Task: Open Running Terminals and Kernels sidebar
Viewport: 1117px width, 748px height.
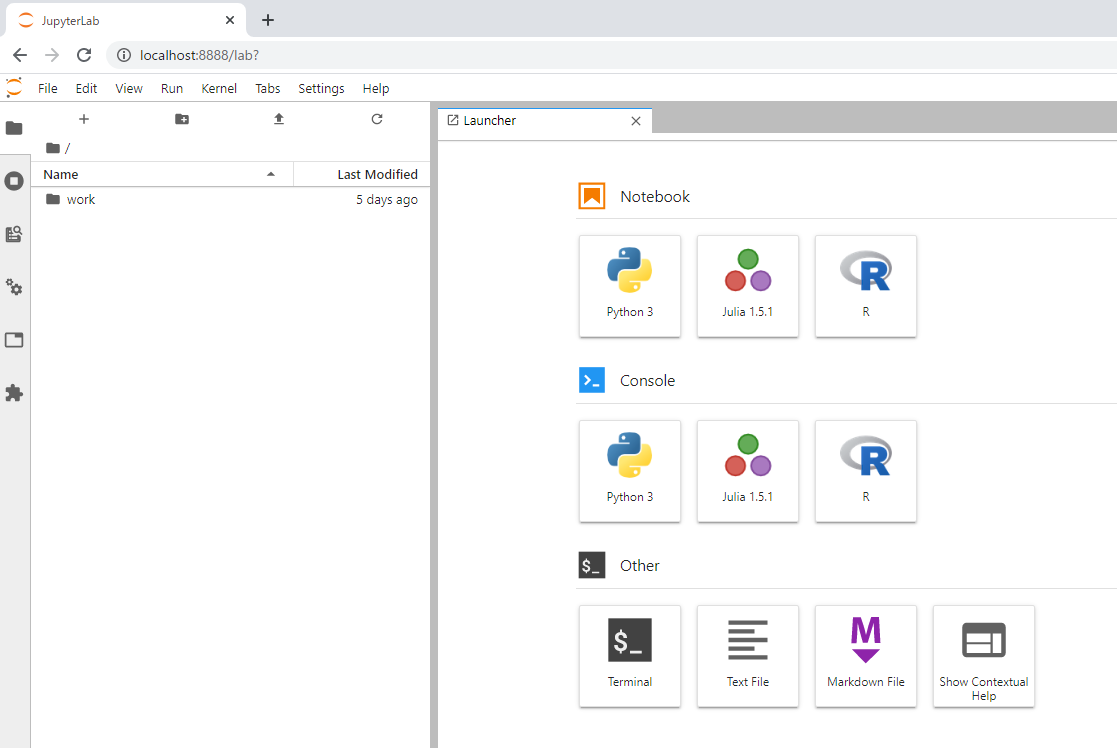Action: click(14, 181)
